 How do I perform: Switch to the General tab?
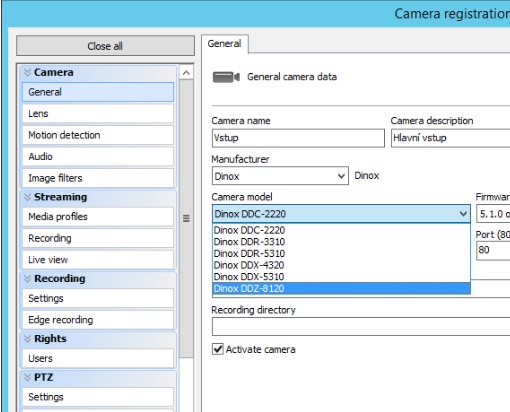[224, 44]
